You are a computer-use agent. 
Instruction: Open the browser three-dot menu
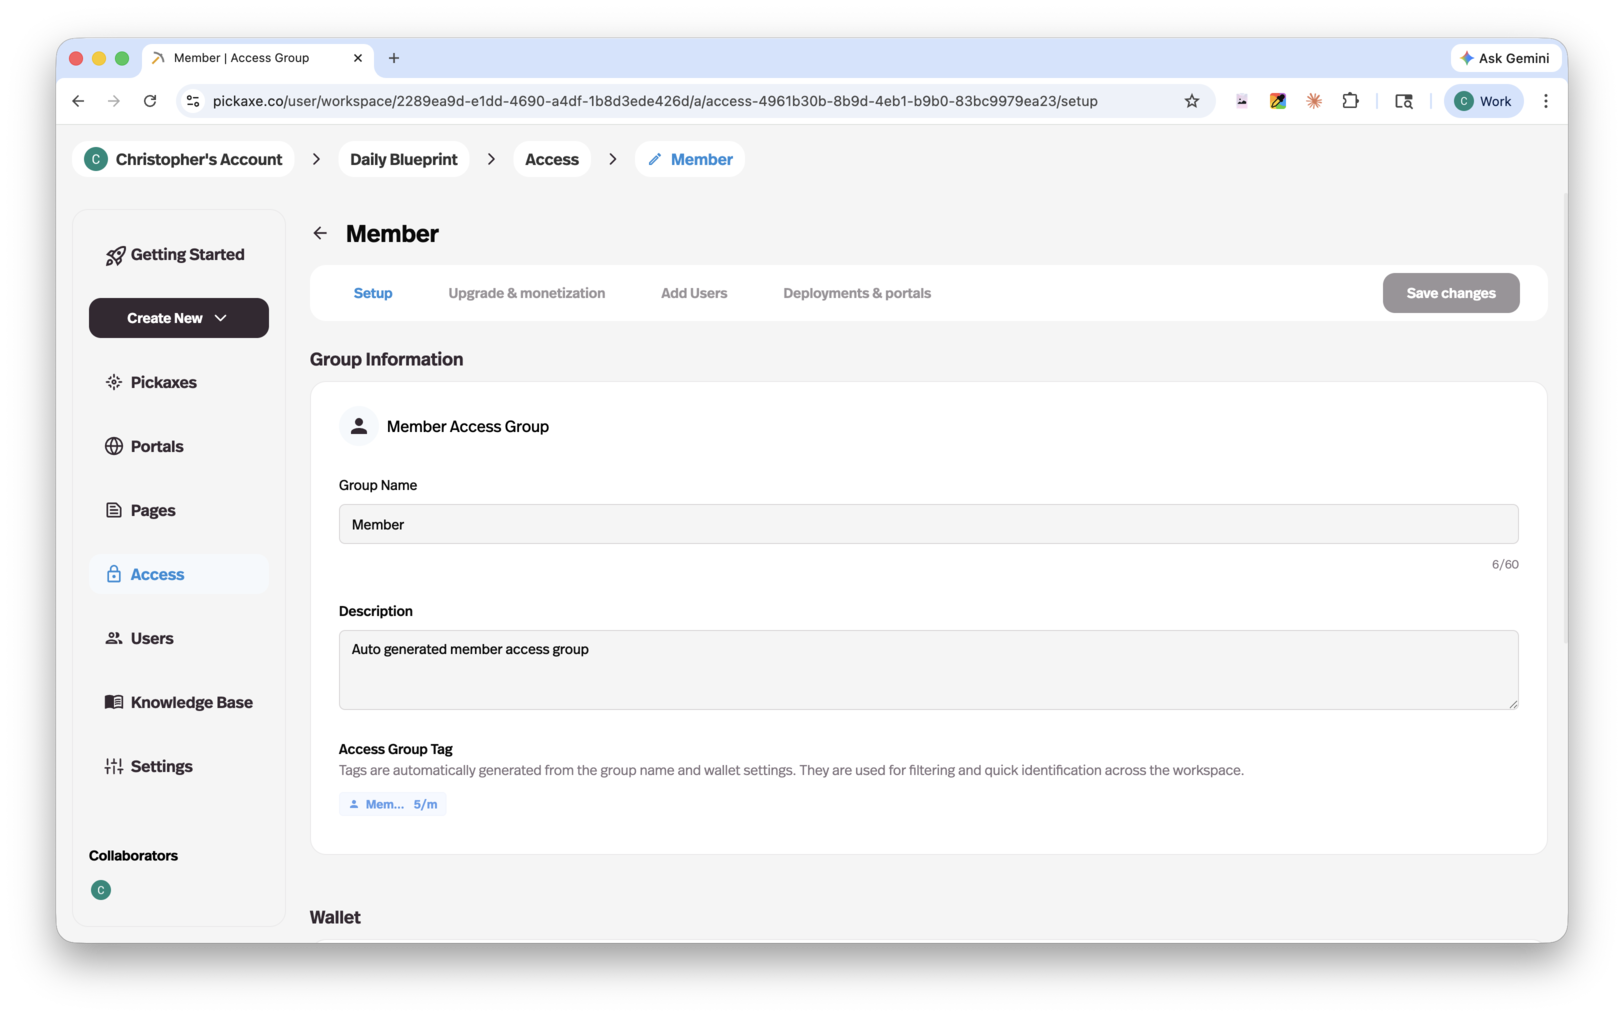pyautogui.click(x=1546, y=100)
